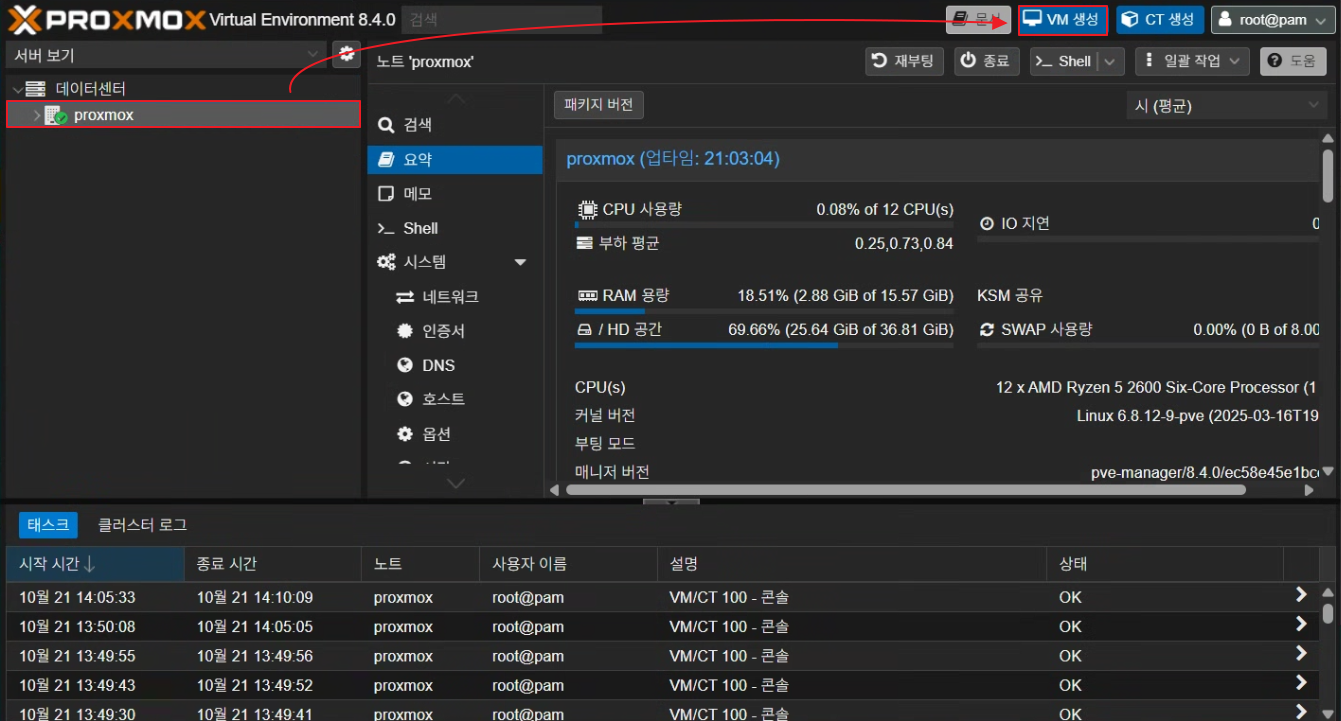Sort by 시작 시간 column header
Viewport: 1341px width, 721px height.
[95, 564]
